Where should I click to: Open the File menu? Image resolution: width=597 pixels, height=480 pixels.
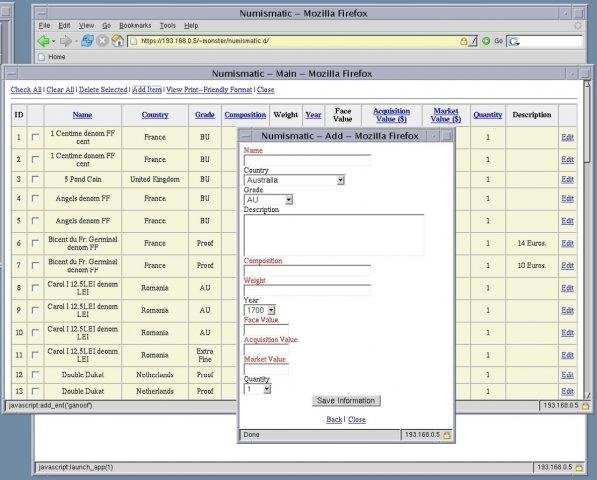click(x=44, y=26)
